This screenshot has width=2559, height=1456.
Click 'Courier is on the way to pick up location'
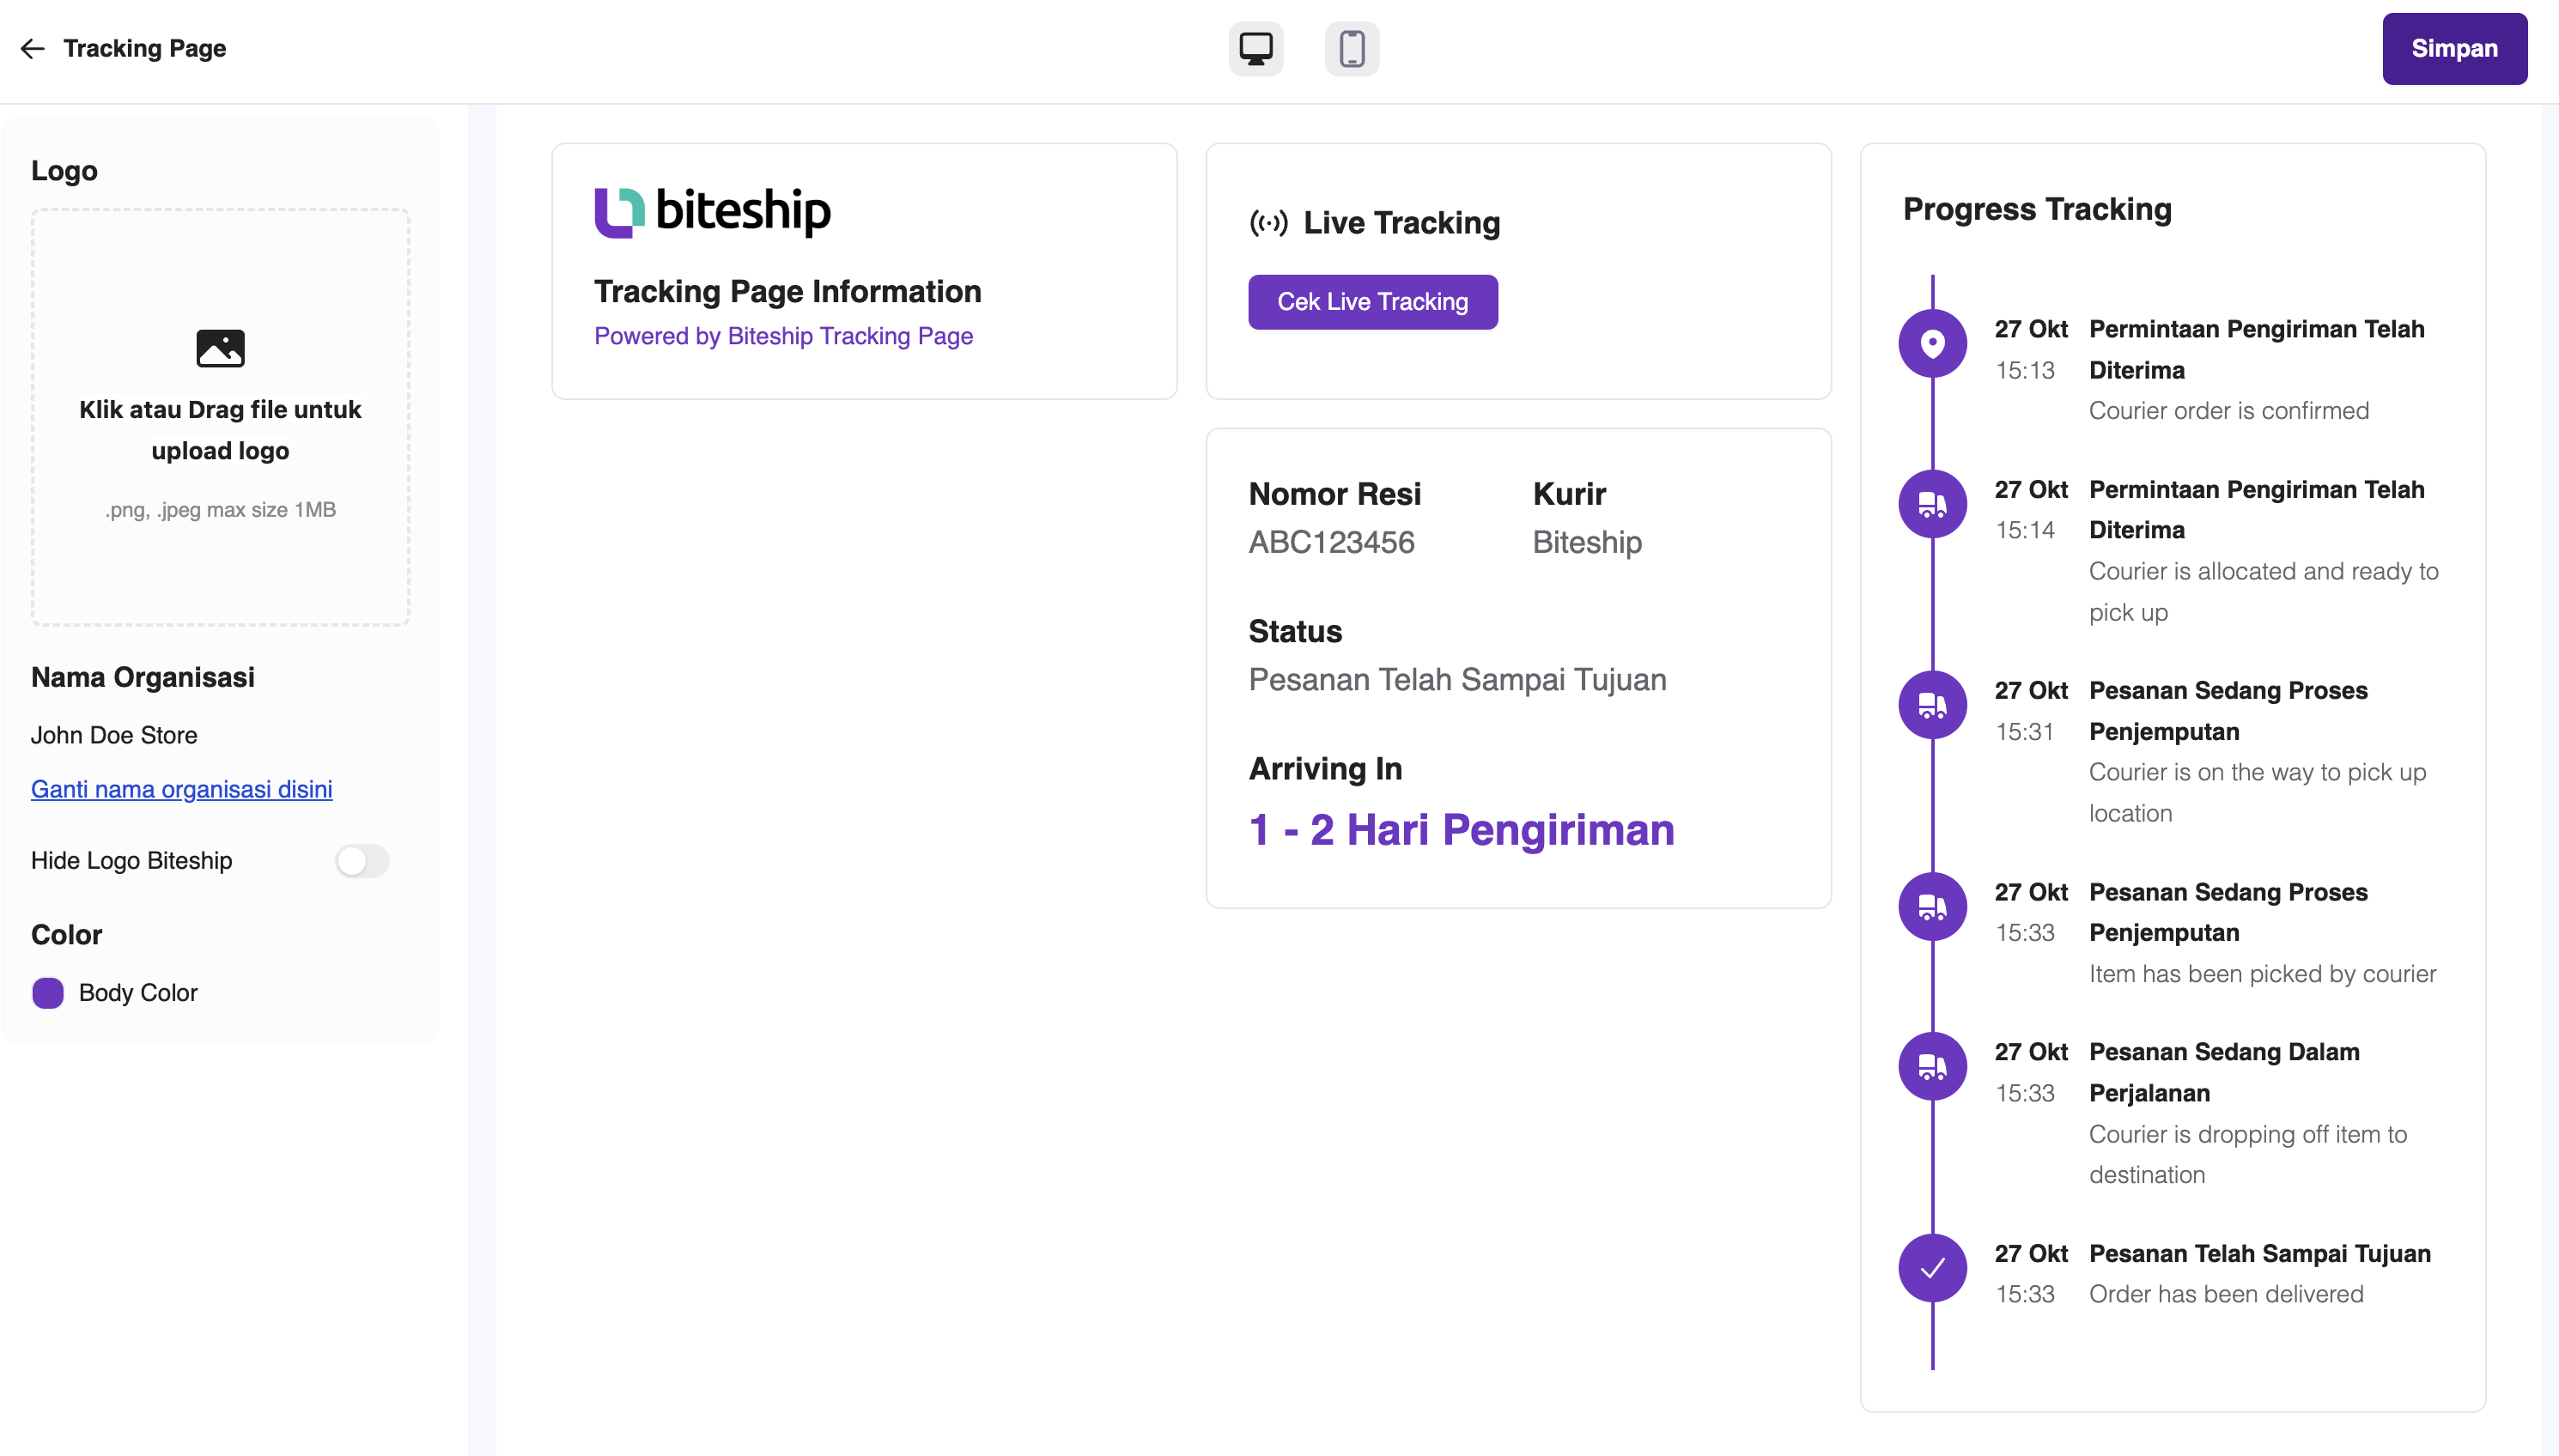2257,793
